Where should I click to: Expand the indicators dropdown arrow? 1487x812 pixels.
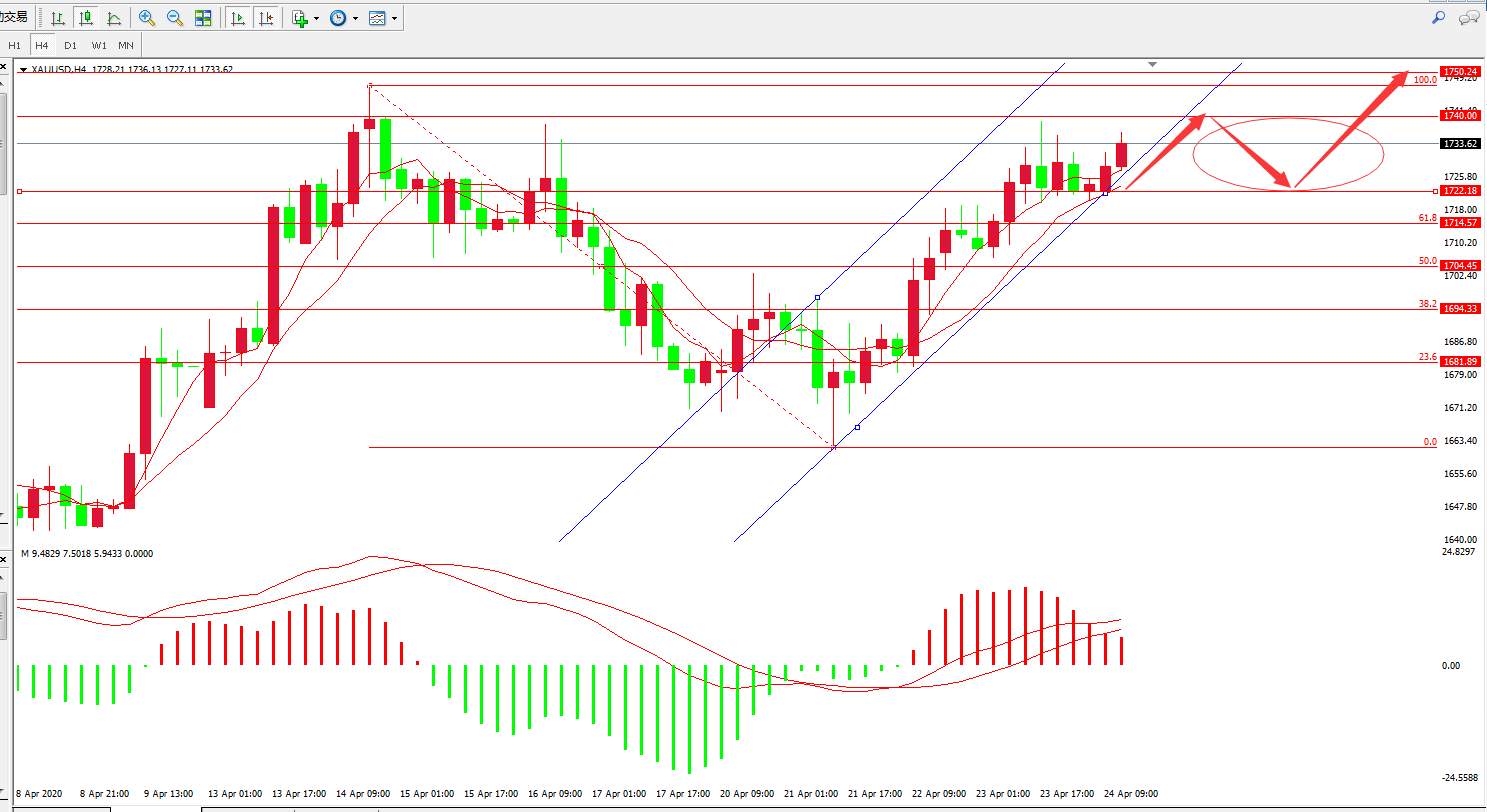pyautogui.click(x=317, y=18)
